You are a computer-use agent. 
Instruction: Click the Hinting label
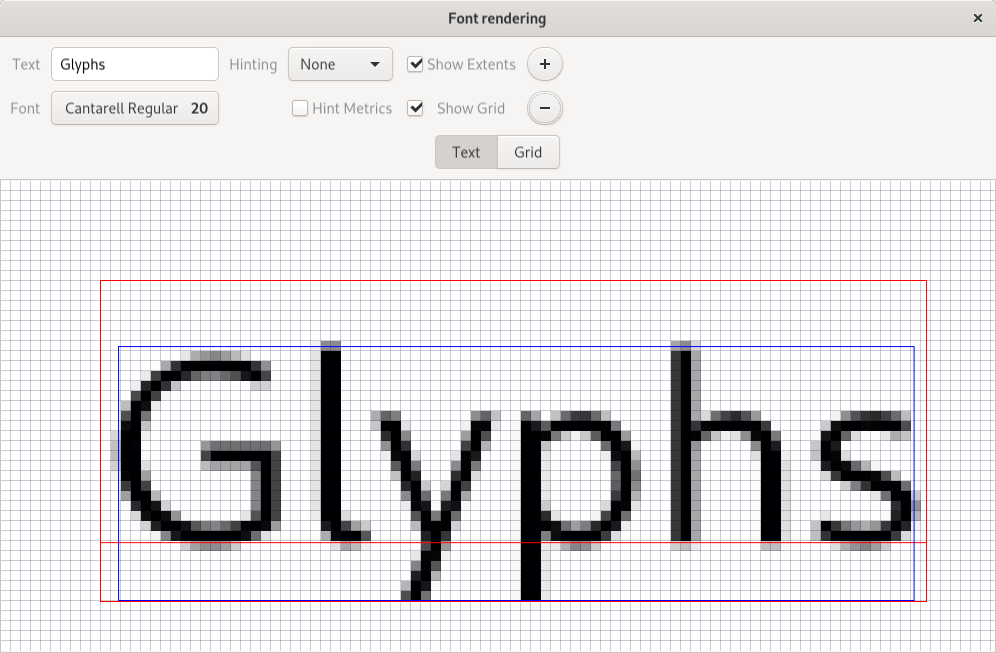(x=253, y=65)
